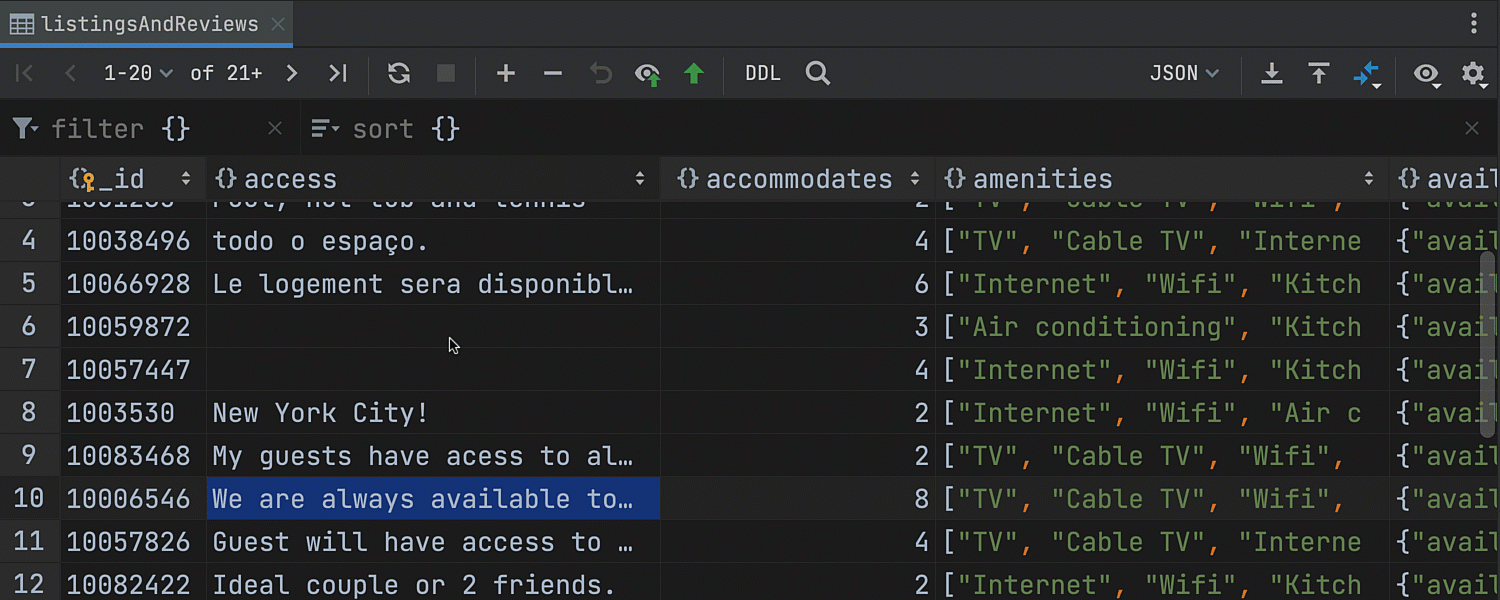Screen dimensions: 1500x600
Task: Toggle the compare data arrows icon
Action: (1367, 74)
